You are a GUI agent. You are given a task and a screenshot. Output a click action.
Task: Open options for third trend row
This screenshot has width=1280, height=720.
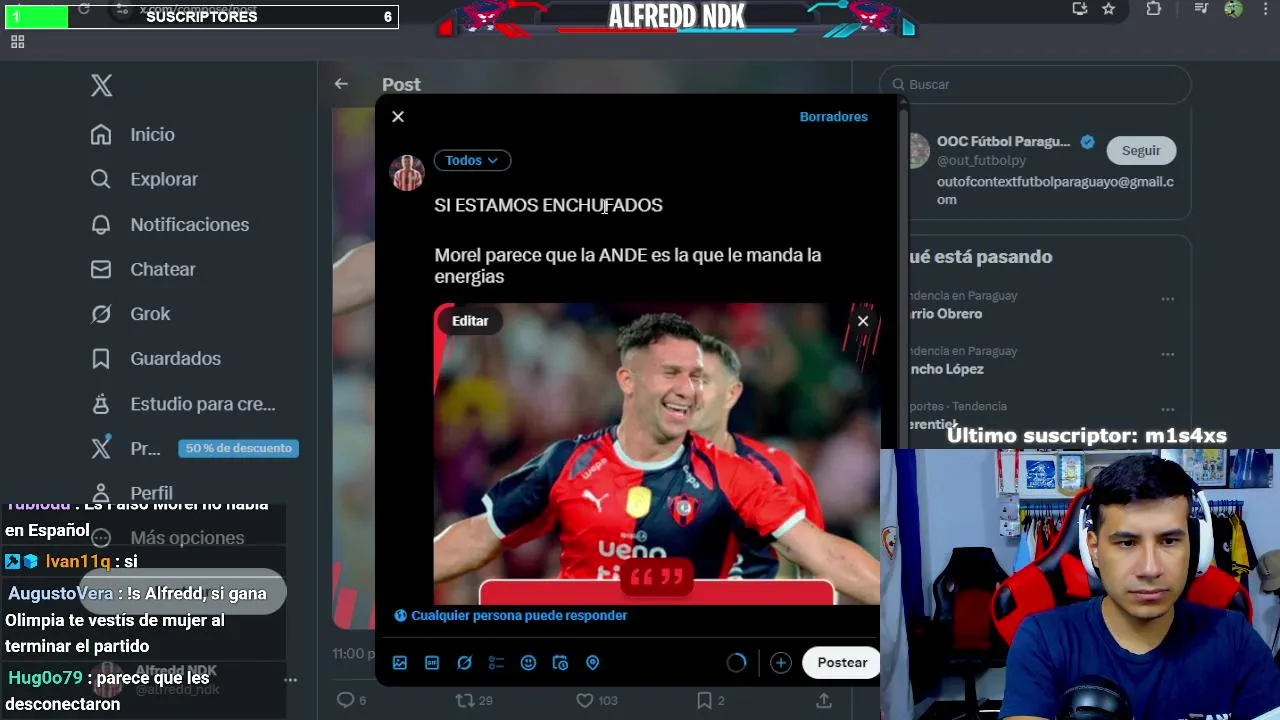click(x=1167, y=410)
